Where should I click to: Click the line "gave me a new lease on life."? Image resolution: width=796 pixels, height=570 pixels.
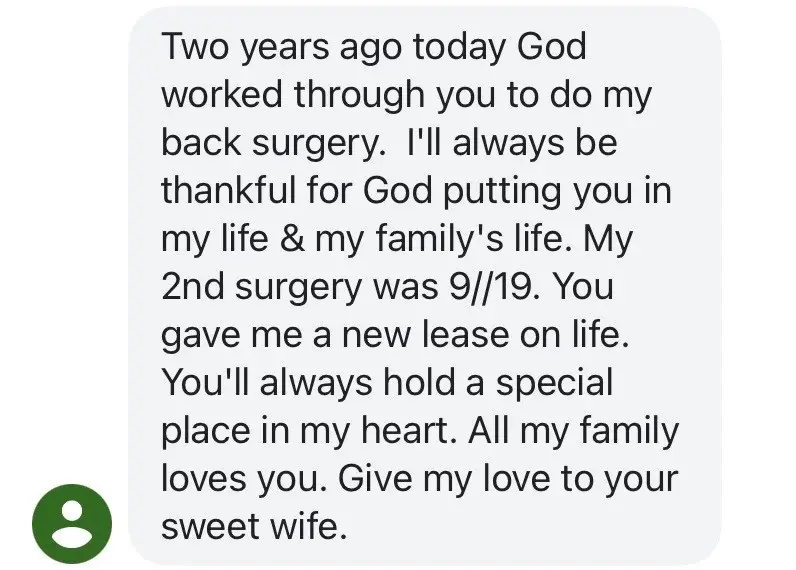point(396,336)
